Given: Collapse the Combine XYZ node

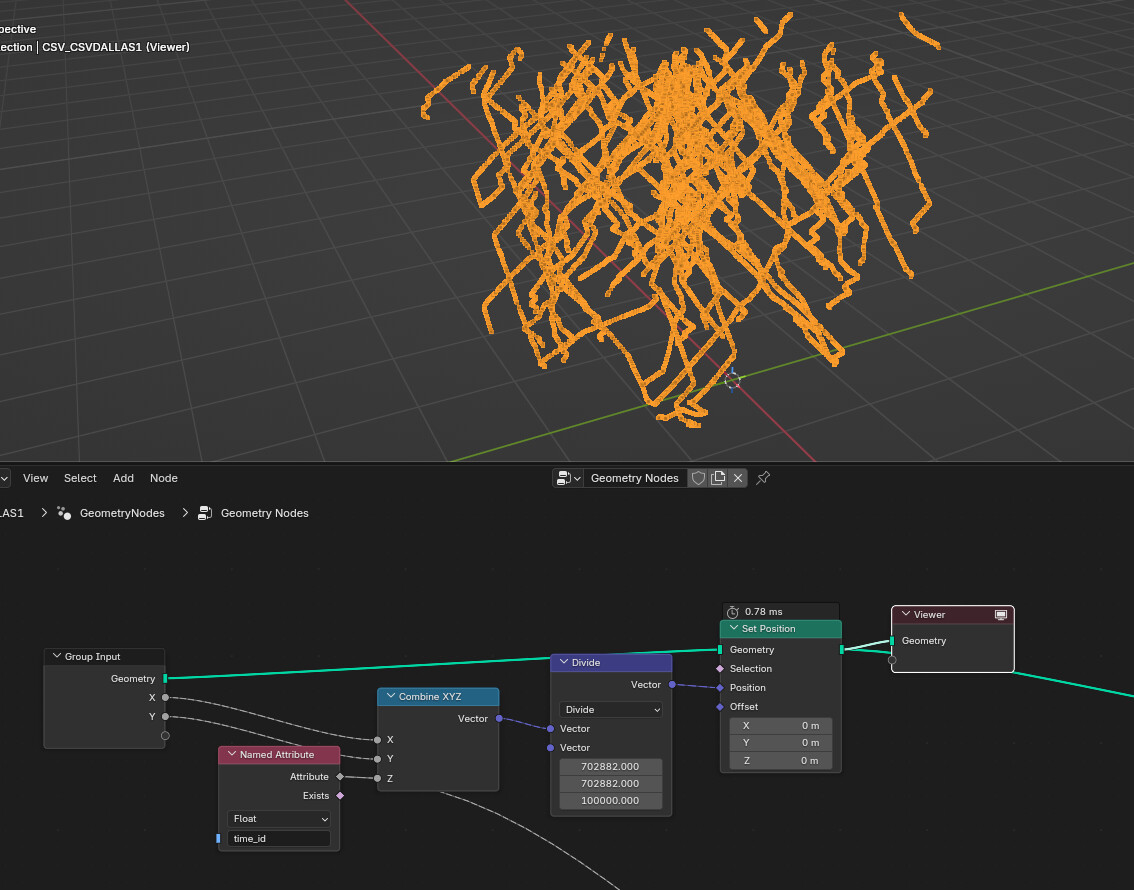Looking at the screenshot, I should pyautogui.click(x=391, y=696).
